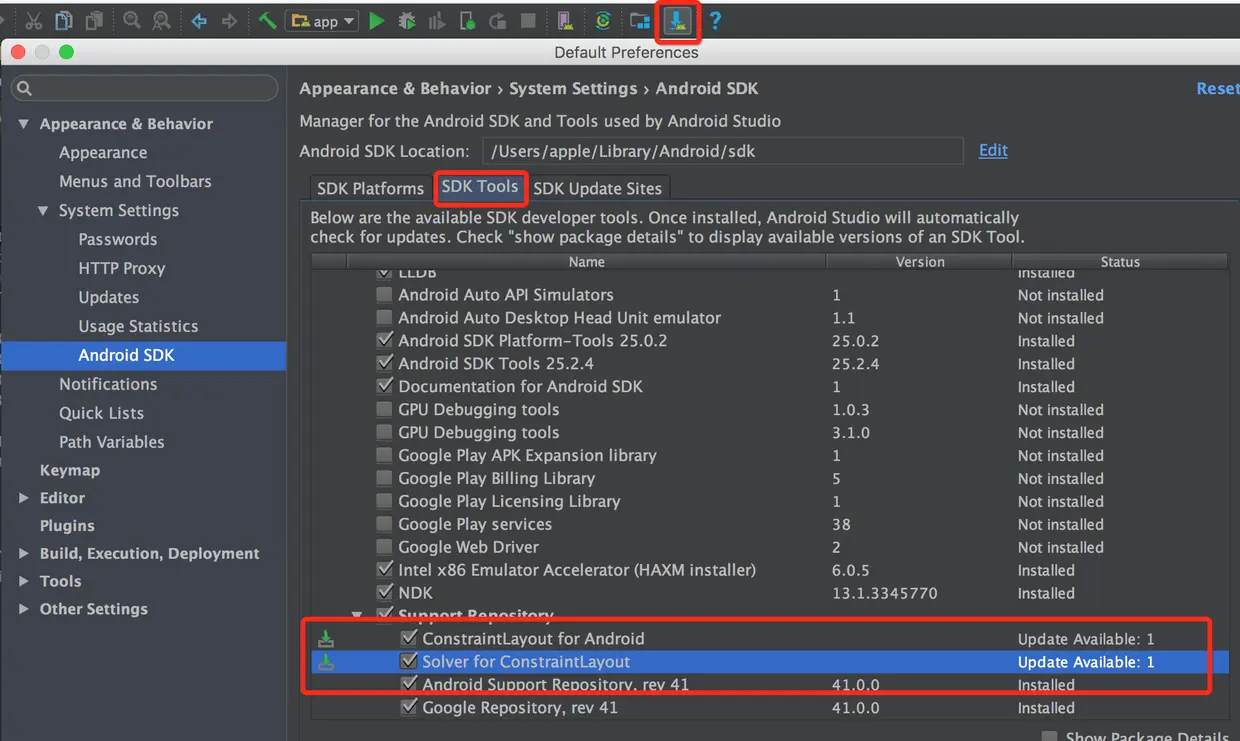Click the gray Stop square icon
The height and width of the screenshot is (741, 1240).
pos(528,21)
